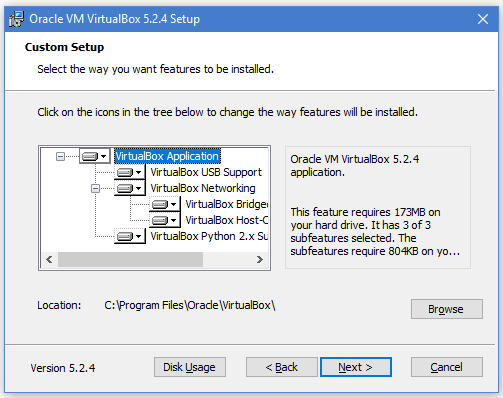The image size is (503, 398).
Task: Go to the previous page with Back
Action: tap(282, 367)
